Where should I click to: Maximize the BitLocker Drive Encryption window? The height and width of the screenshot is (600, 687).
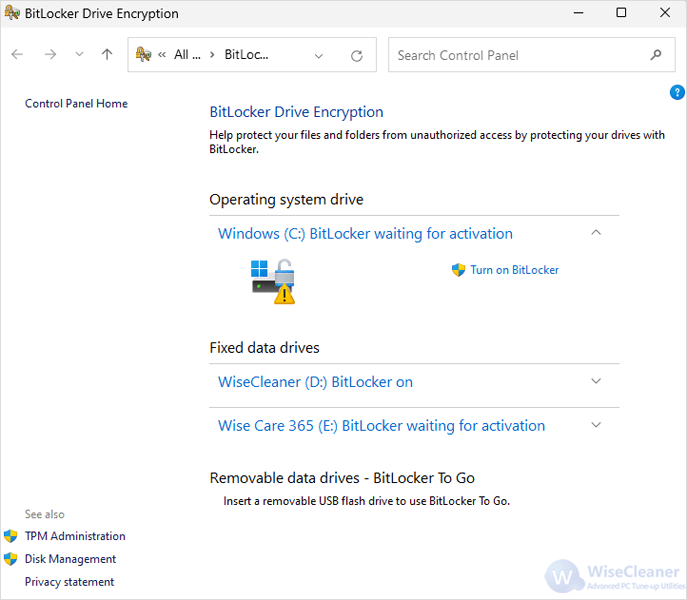pos(621,13)
